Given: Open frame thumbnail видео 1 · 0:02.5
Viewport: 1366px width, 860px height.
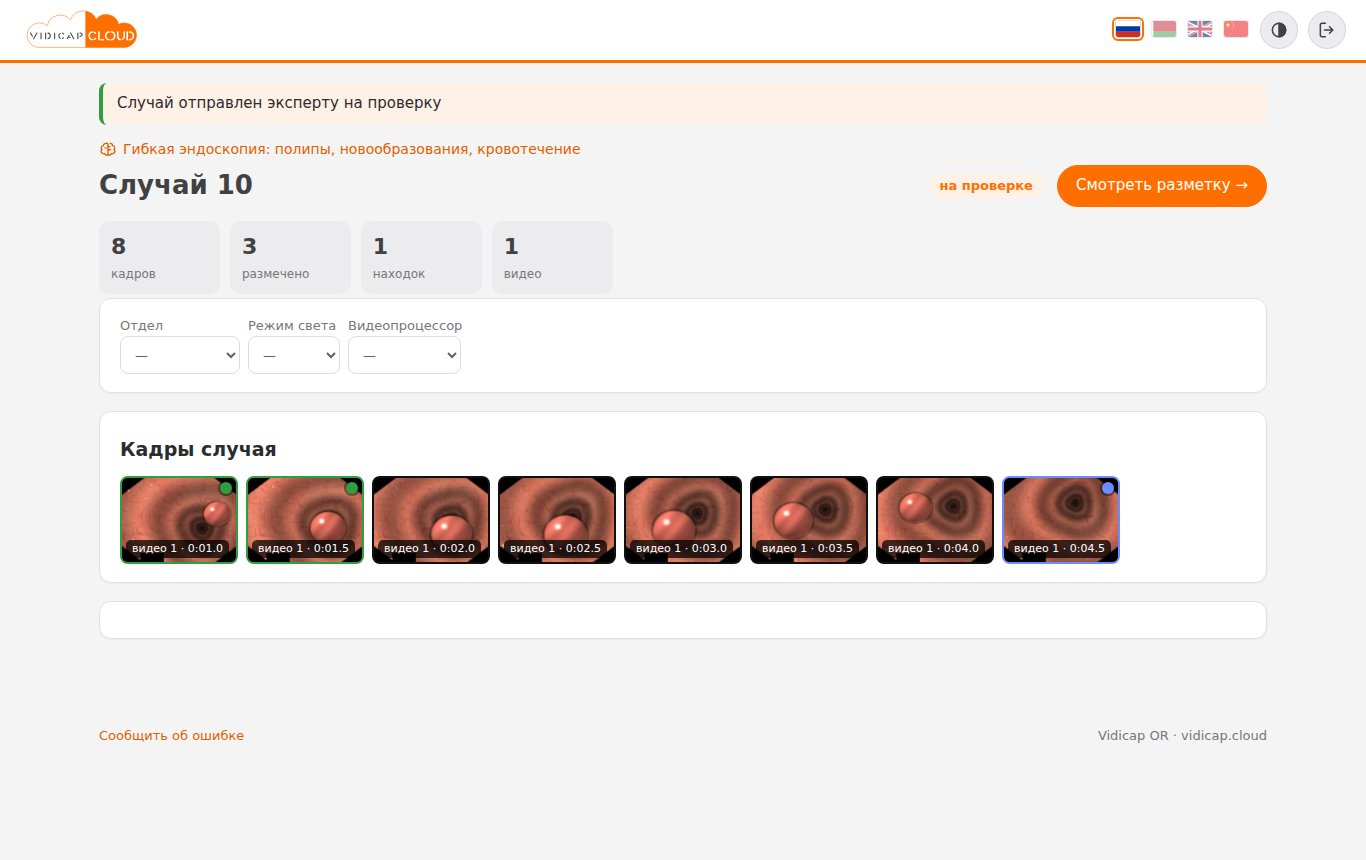Looking at the screenshot, I should pyautogui.click(x=557, y=520).
